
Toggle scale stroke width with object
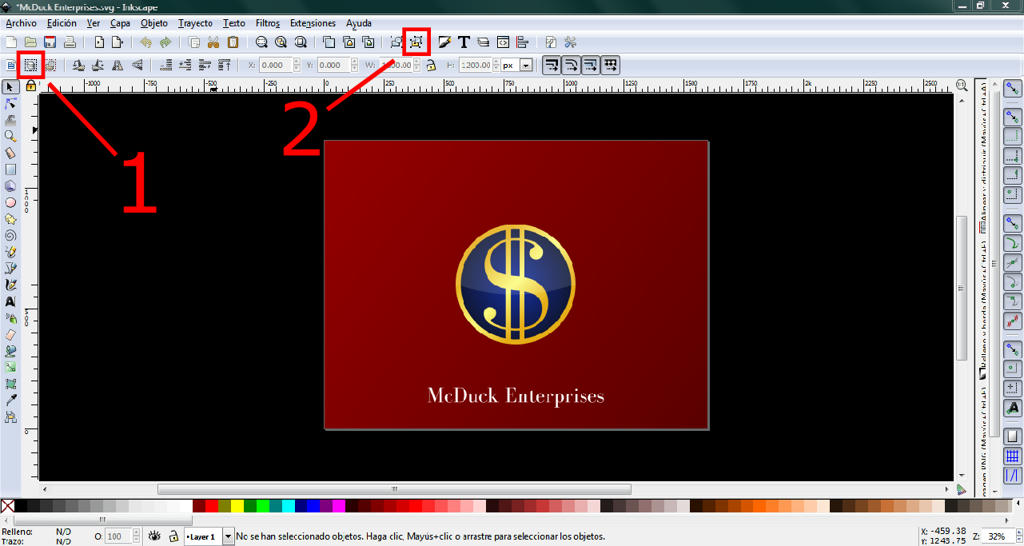(x=552, y=65)
